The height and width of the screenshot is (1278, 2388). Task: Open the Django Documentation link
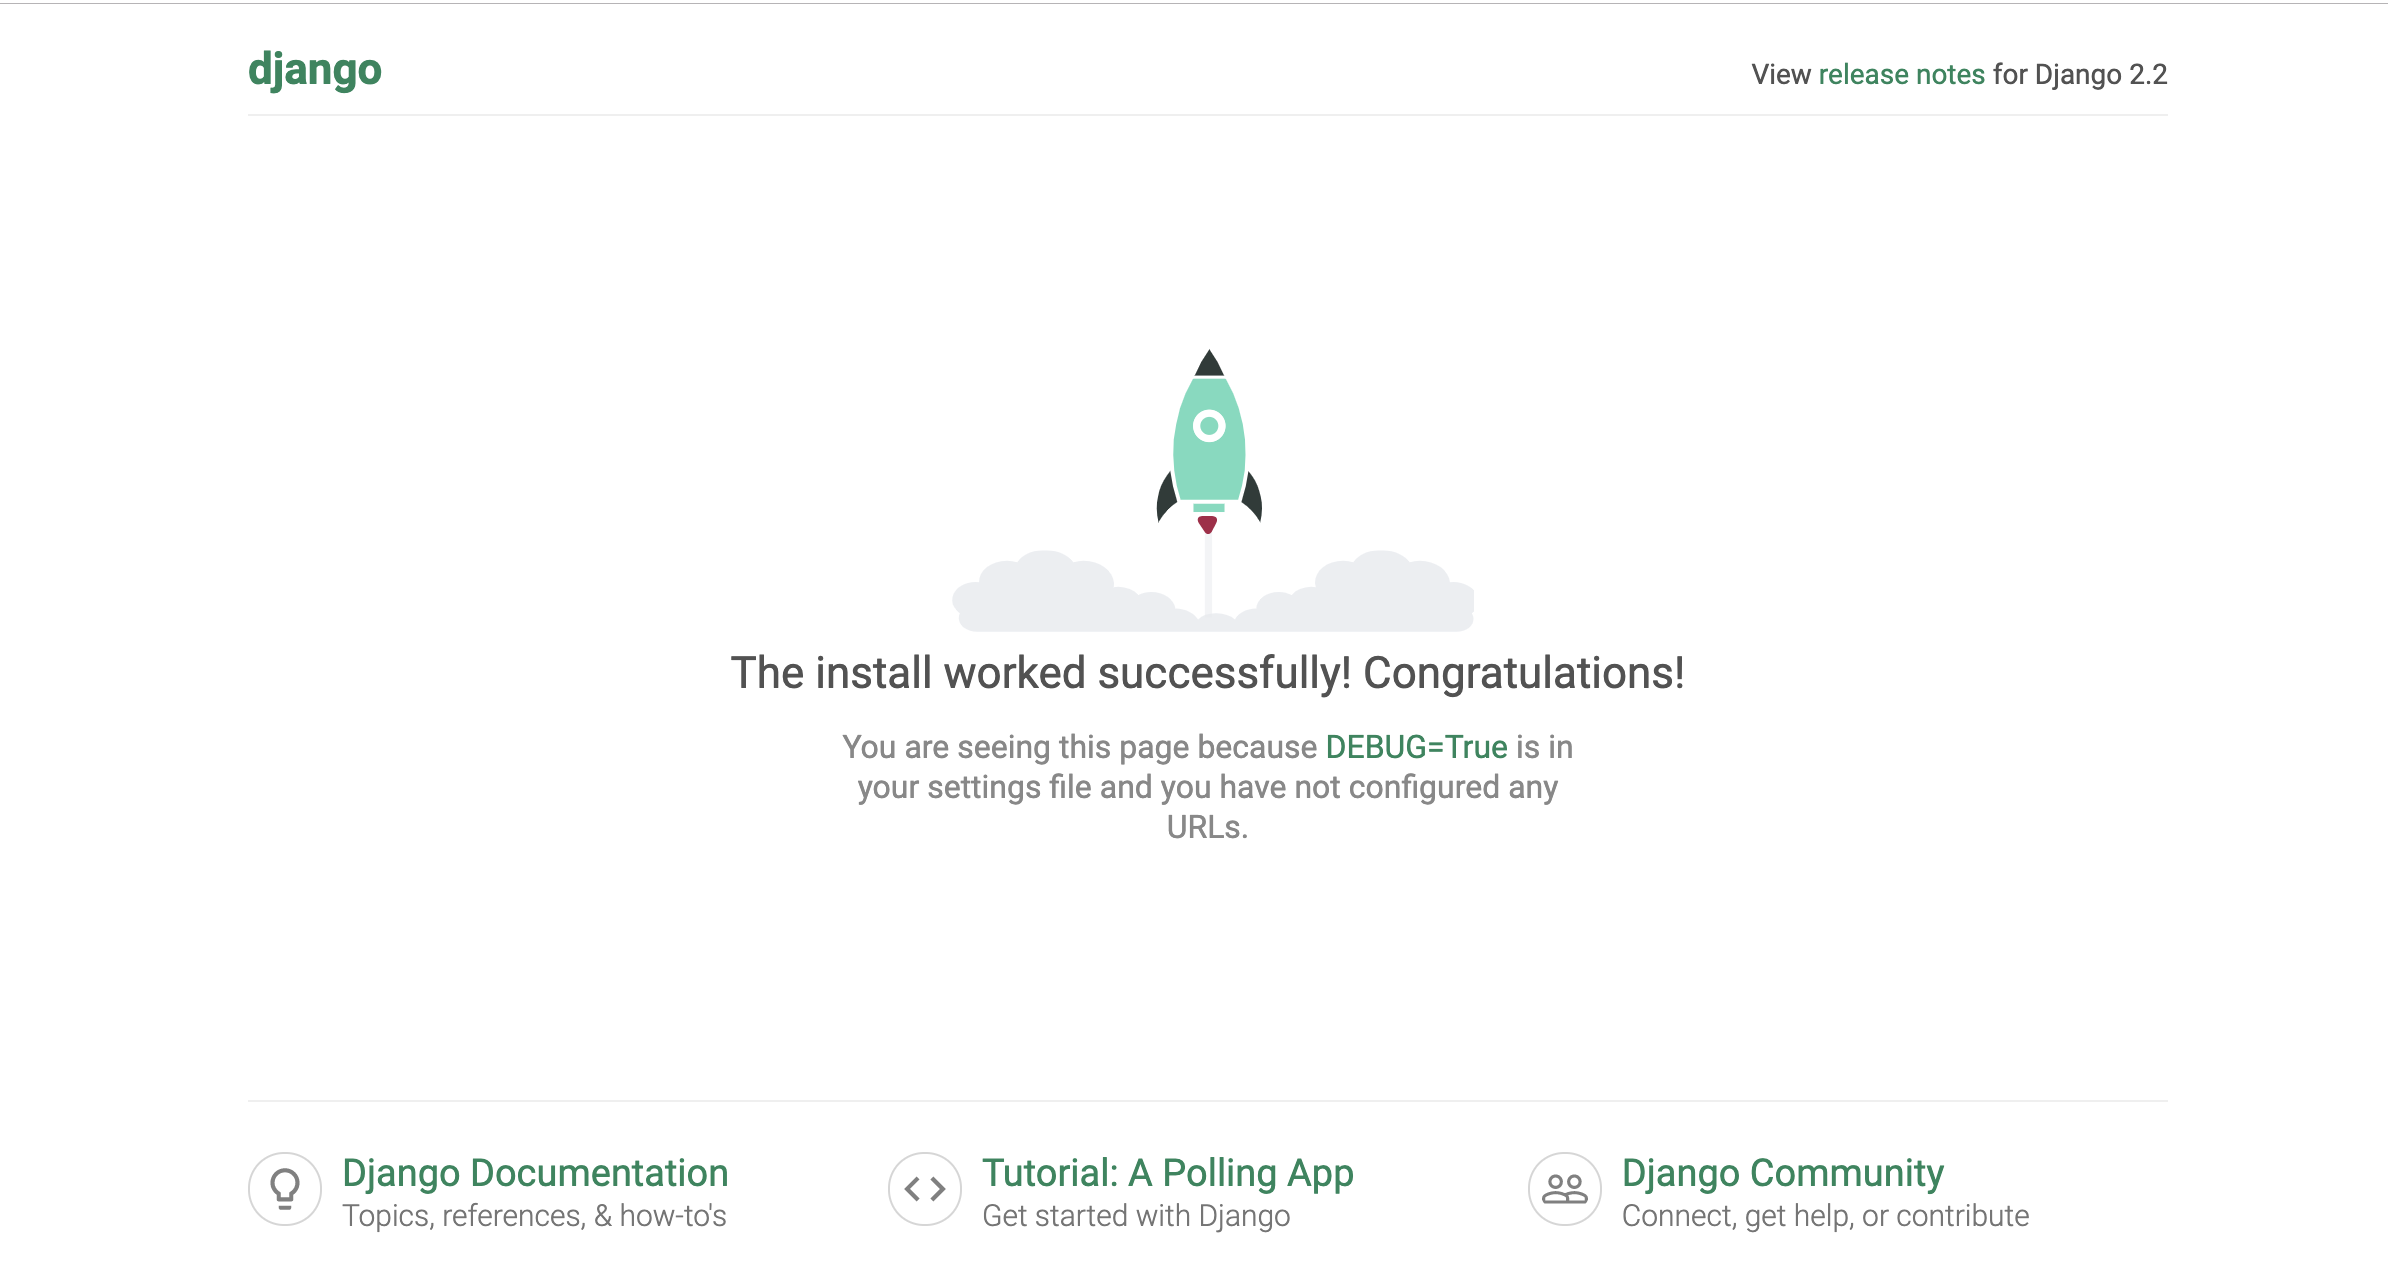point(535,1172)
